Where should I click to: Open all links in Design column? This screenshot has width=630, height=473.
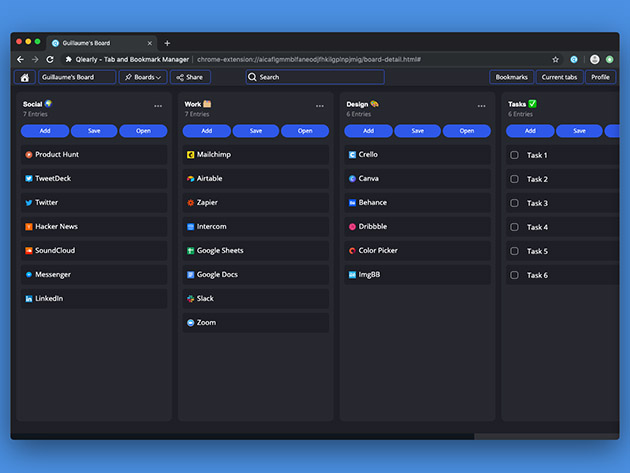tap(466, 131)
